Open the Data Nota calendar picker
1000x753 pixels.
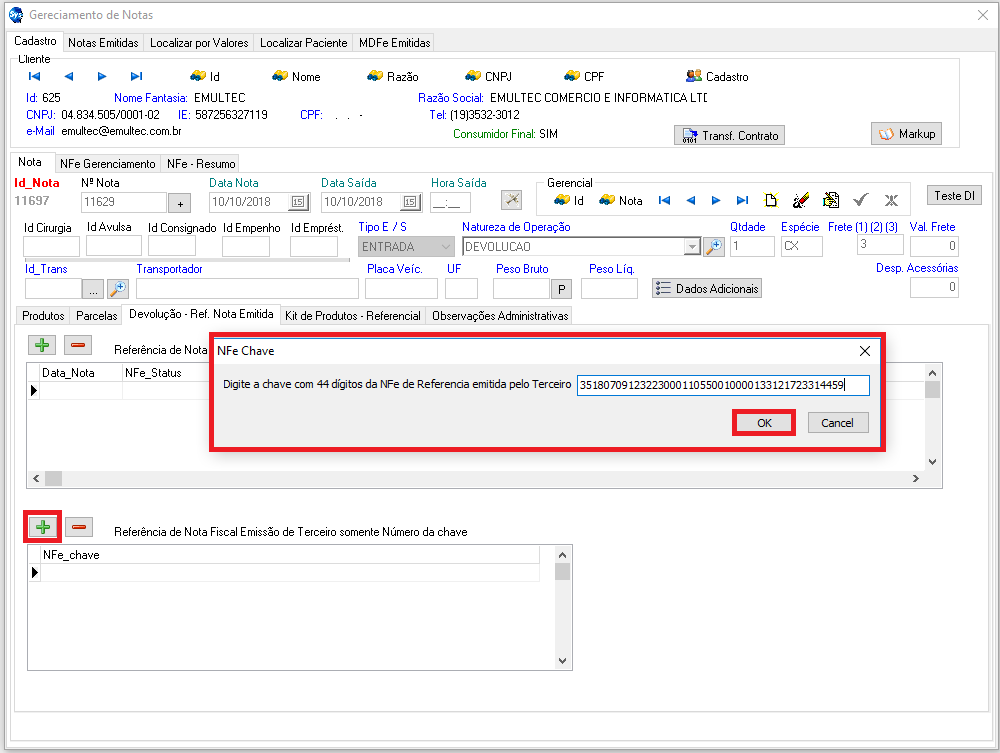(298, 202)
